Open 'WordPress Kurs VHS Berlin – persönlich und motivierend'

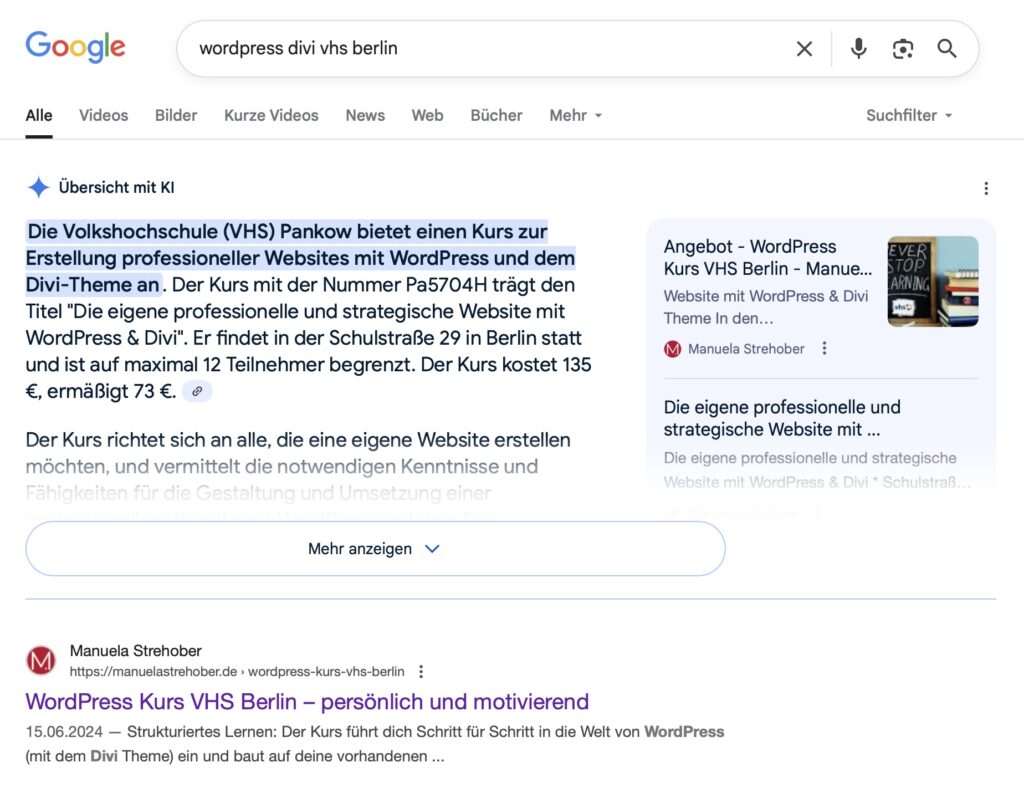307,701
